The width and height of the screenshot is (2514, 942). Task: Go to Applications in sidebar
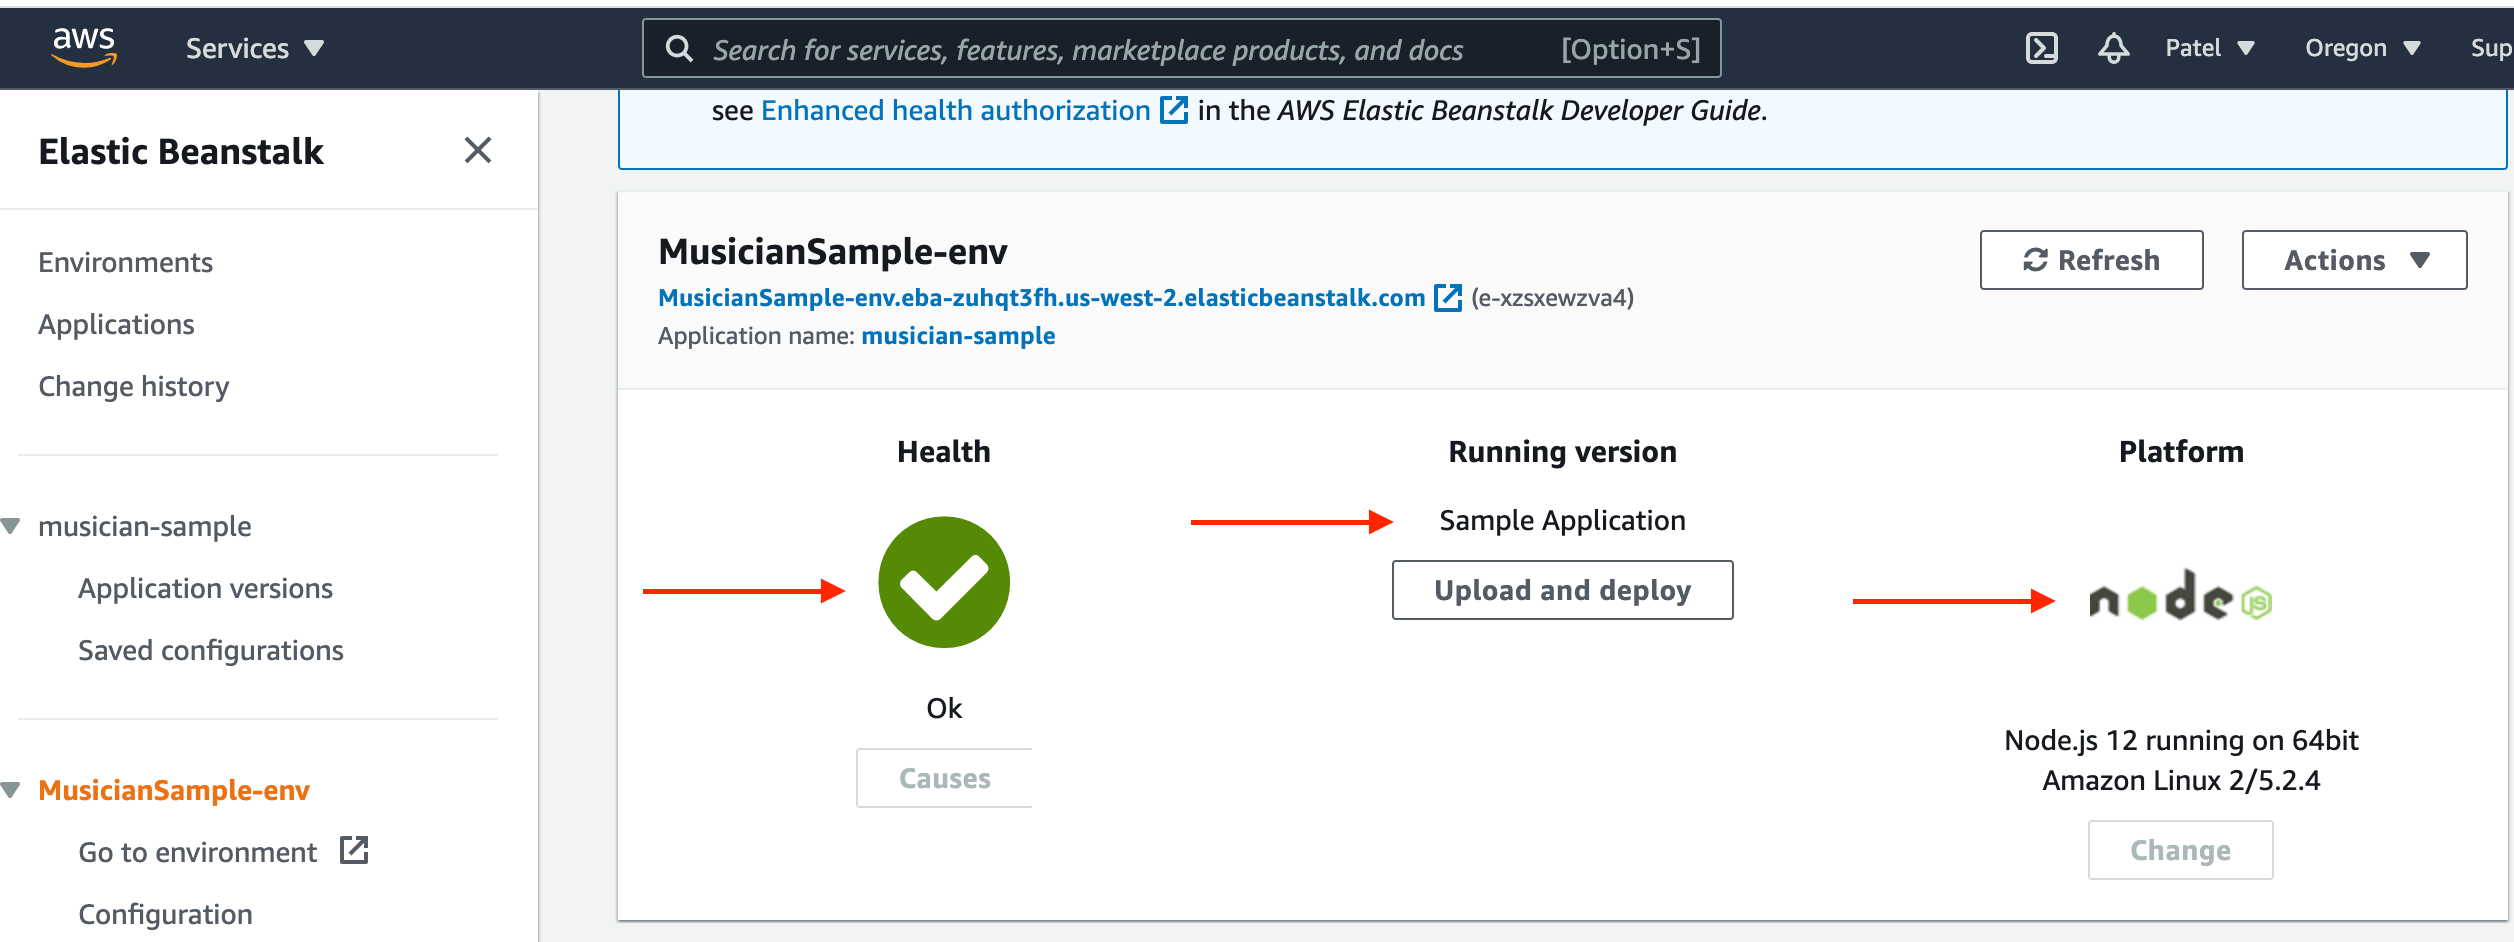116,324
